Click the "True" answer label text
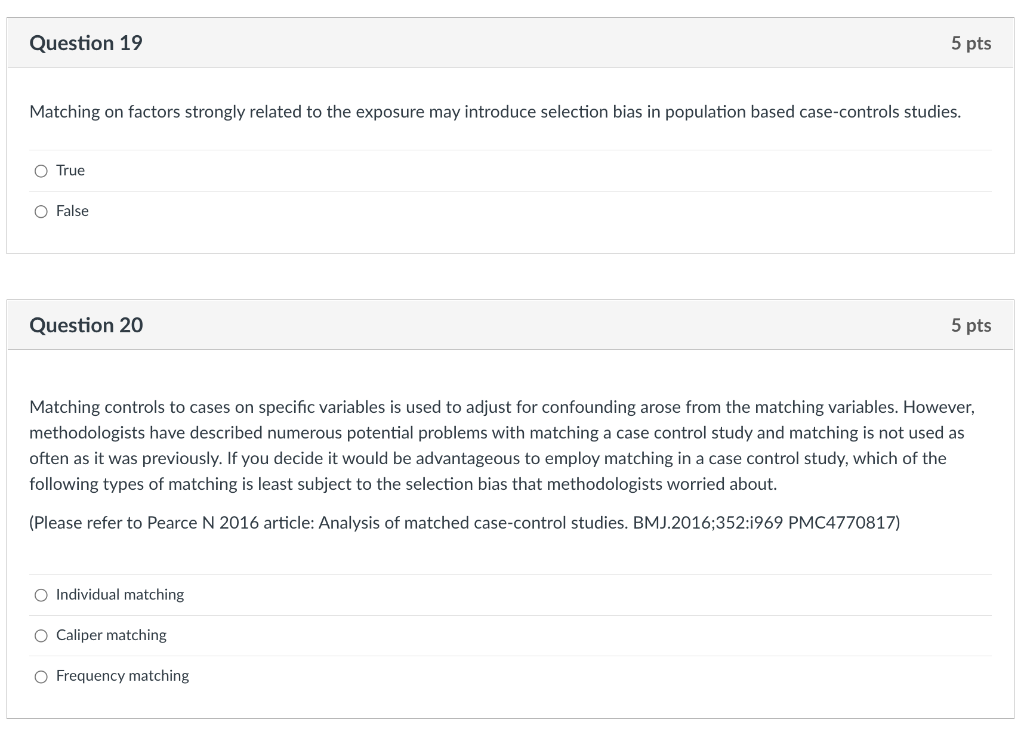 tap(70, 171)
